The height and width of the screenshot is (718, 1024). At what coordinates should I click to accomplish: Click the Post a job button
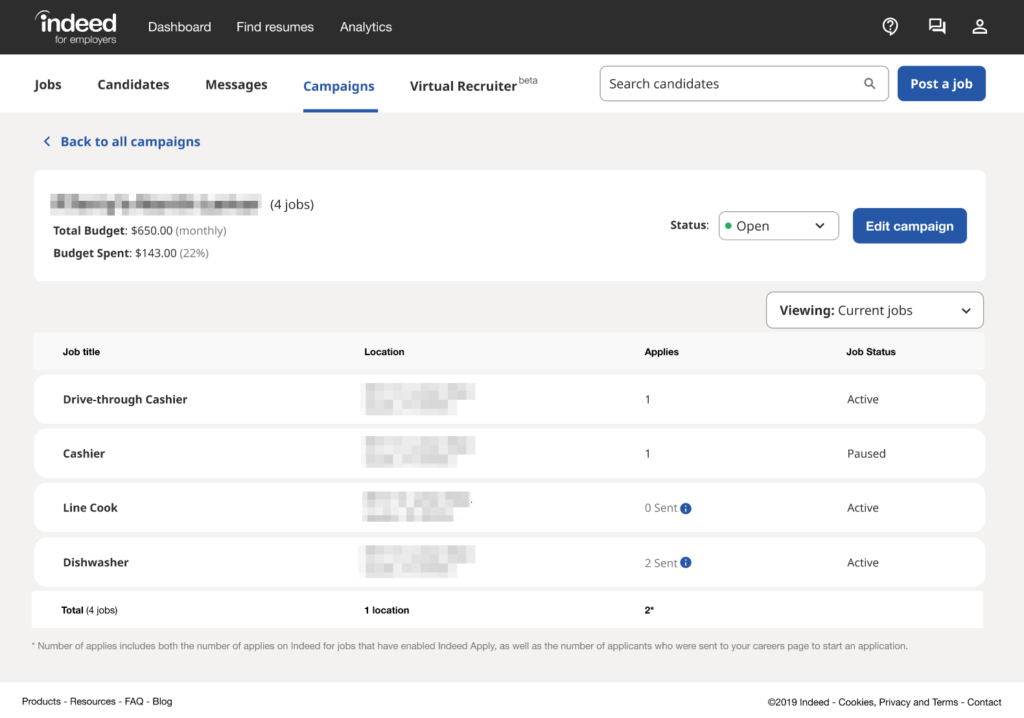[941, 83]
